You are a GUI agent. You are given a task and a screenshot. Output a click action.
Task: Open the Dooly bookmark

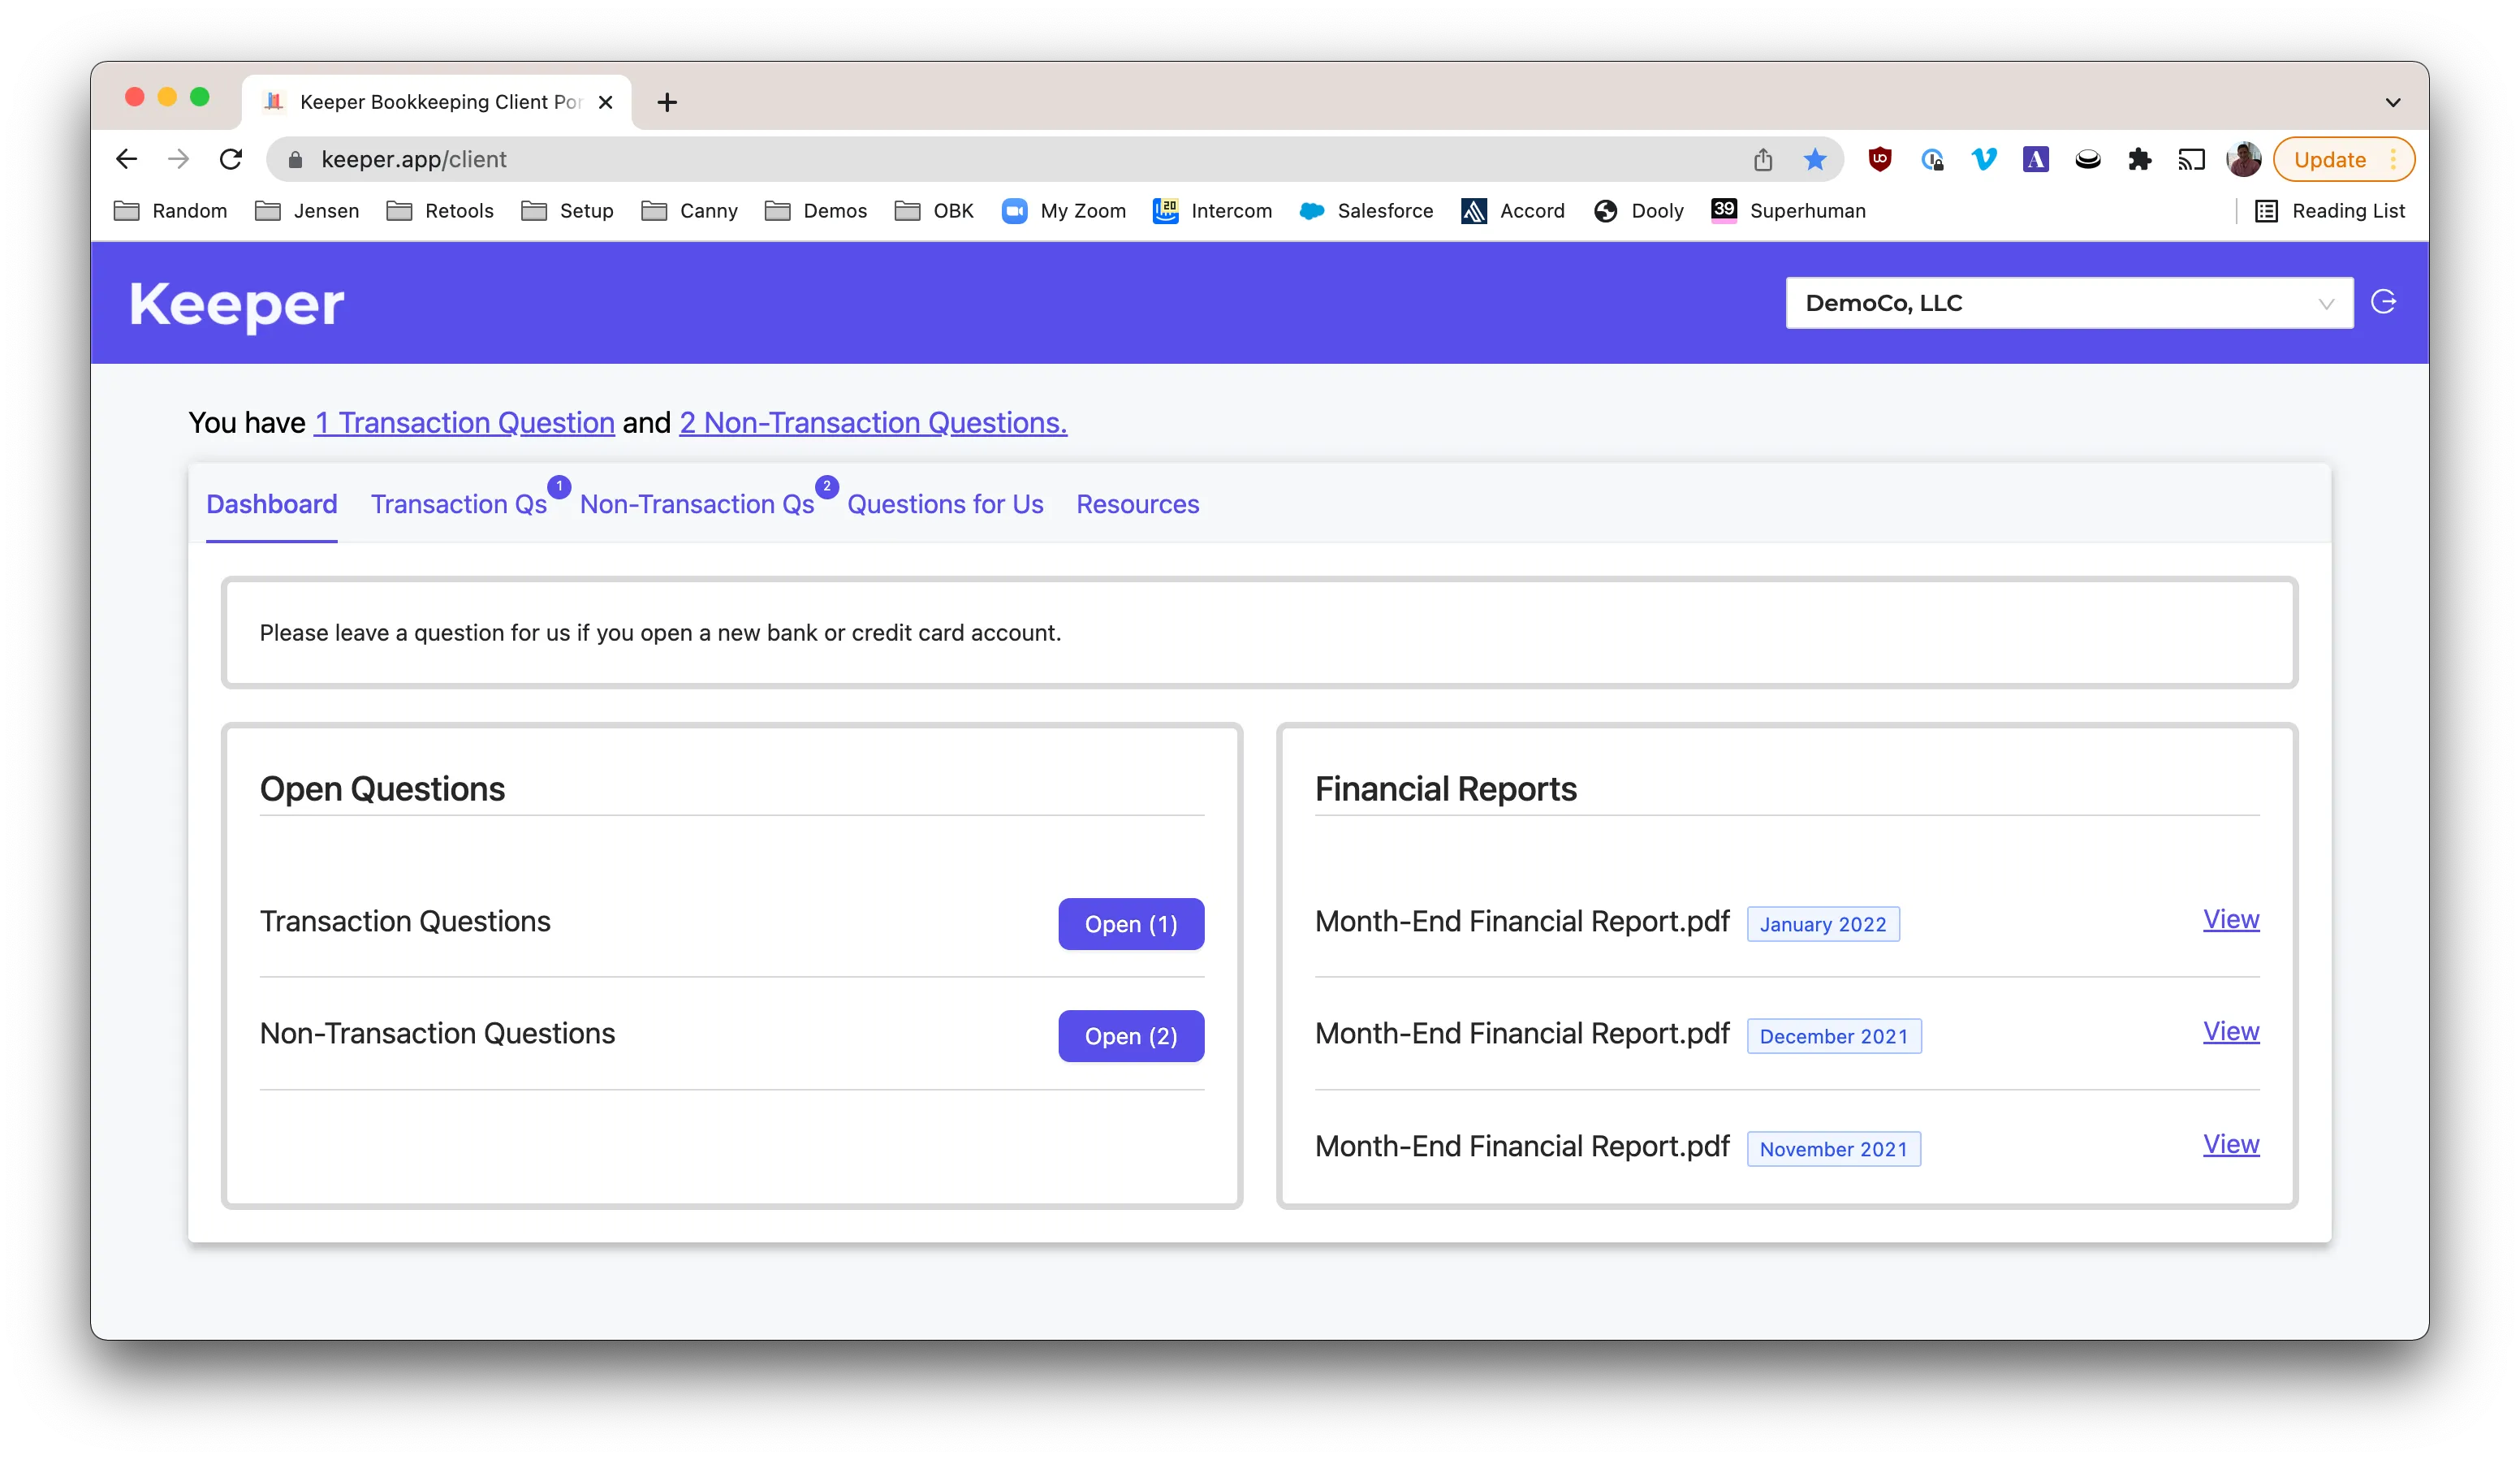(x=1639, y=211)
